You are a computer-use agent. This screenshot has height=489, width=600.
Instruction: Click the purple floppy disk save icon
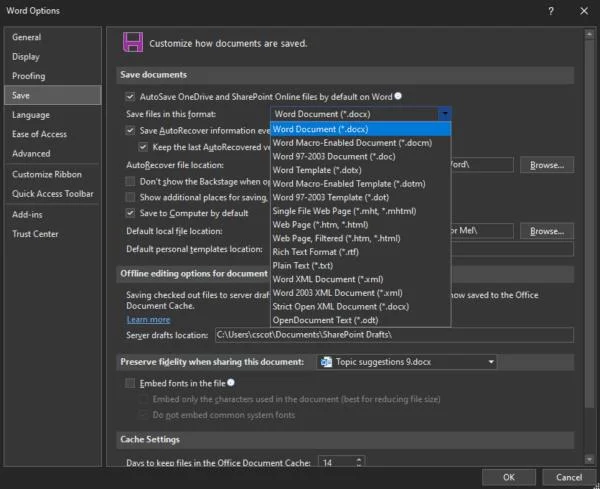click(133, 42)
